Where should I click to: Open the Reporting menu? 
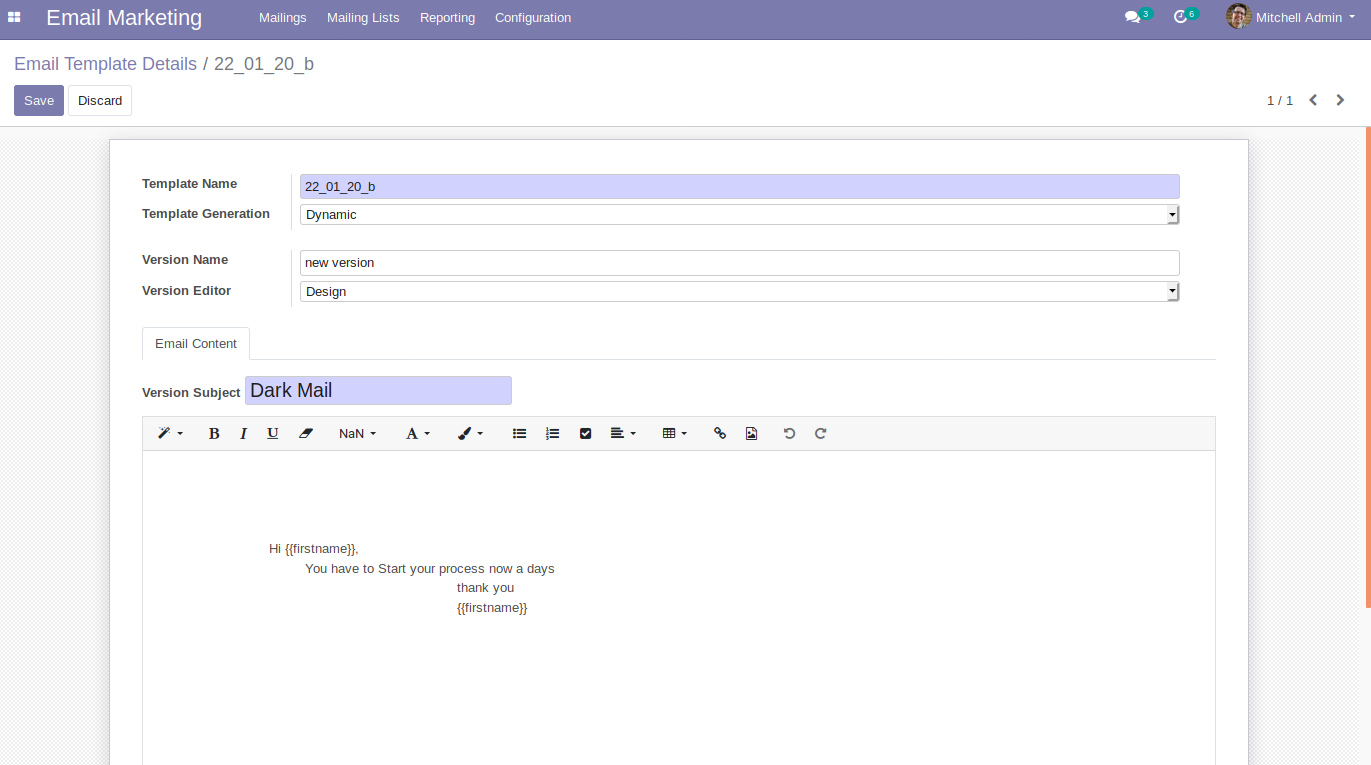click(447, 18)
